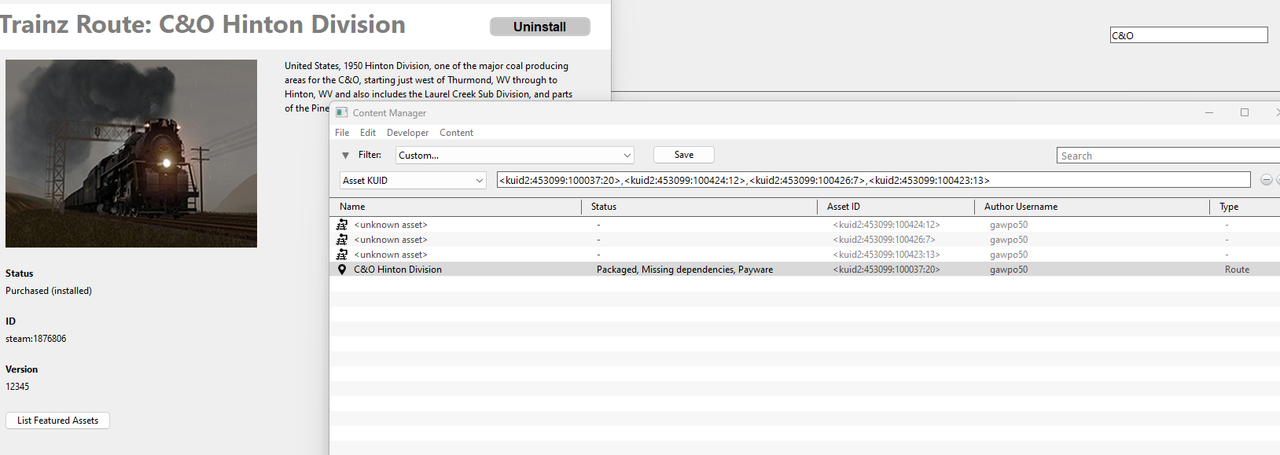This screenshot has height=455, width=1280.
Task: Click the KUID list filter text field
Action: [x=873, y=180]
